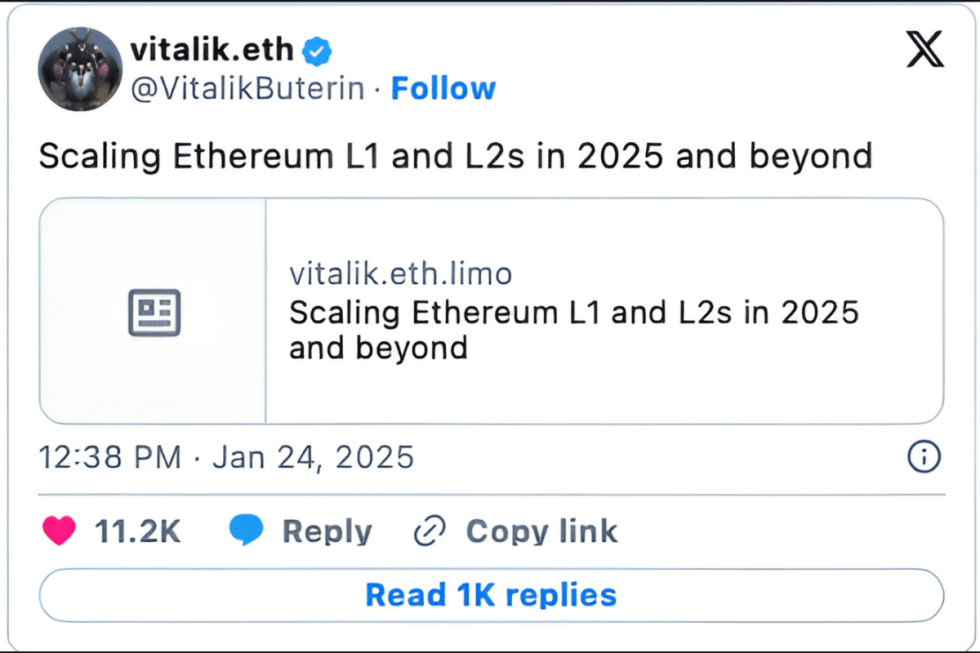Click the Copy link text
The image size is (980, 653).
coord(541,531)
